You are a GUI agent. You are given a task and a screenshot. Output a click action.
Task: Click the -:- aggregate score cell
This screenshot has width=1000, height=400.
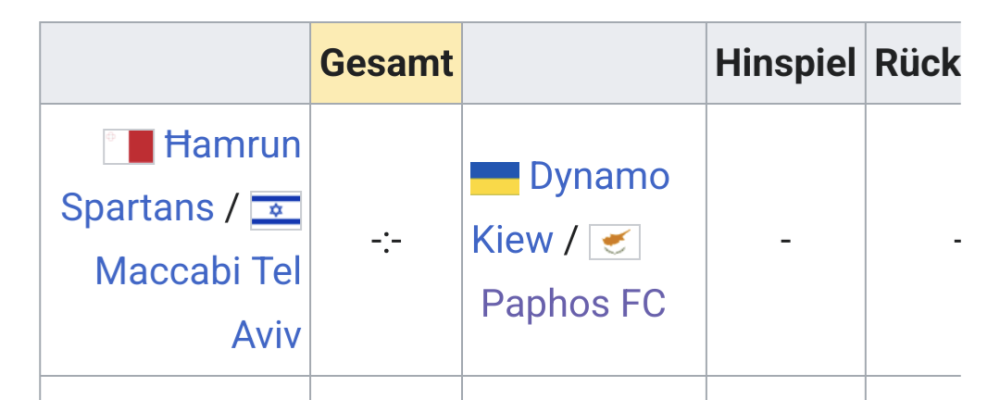pos(386,241)
